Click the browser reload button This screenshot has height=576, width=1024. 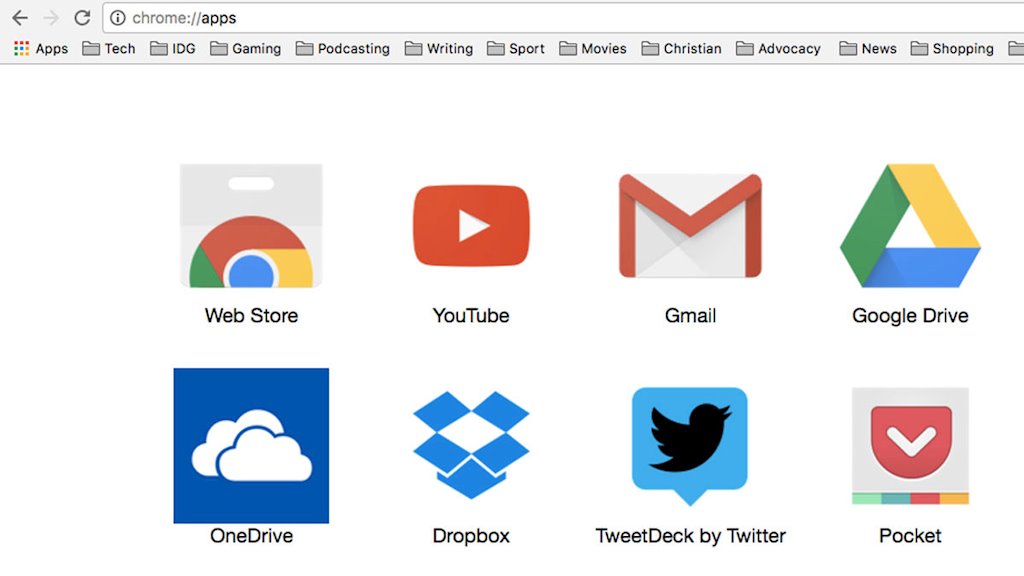pos(82,18)
